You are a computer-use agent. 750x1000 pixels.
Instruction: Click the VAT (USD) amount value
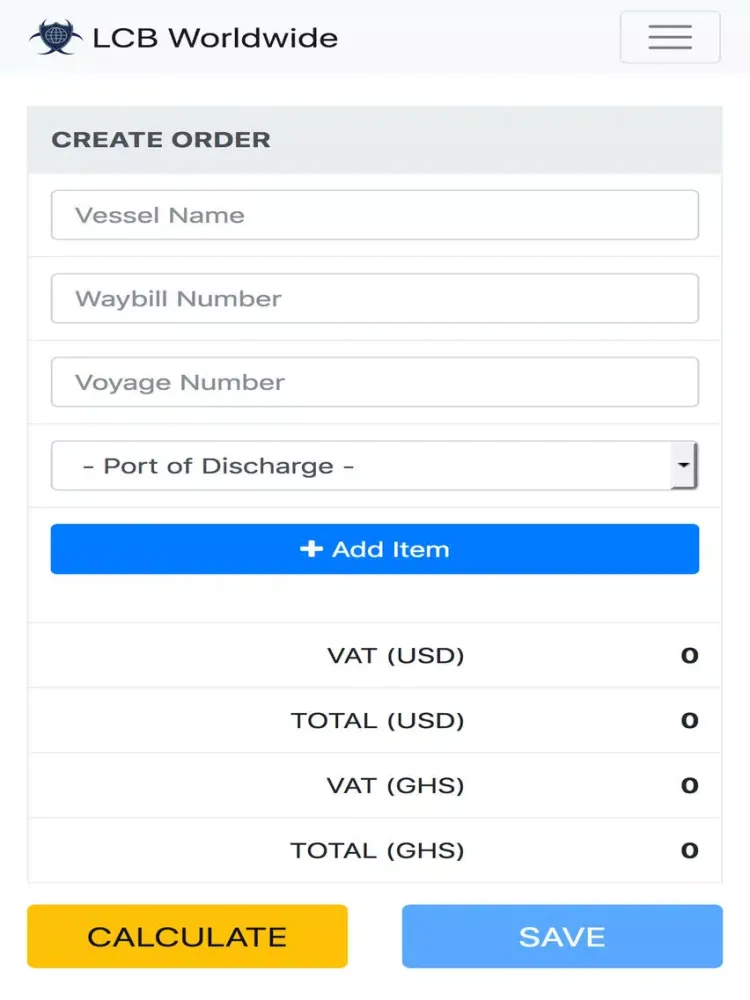coord(689,656)
